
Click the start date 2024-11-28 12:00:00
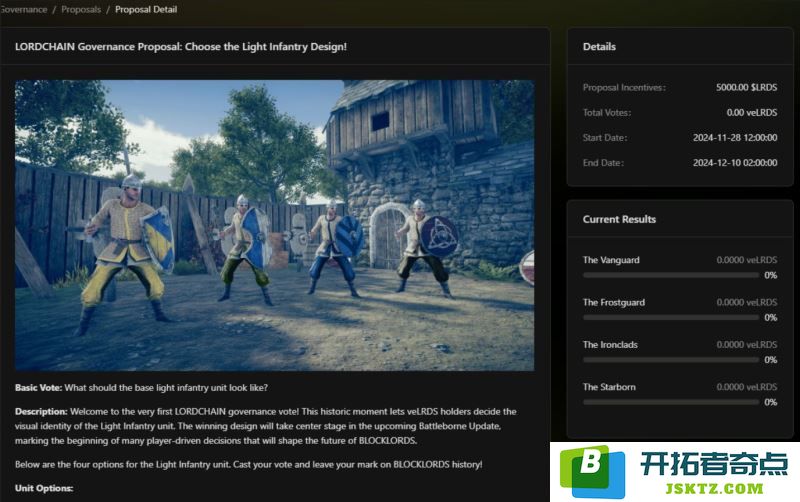pyautogui.click(x=735, y=137)
